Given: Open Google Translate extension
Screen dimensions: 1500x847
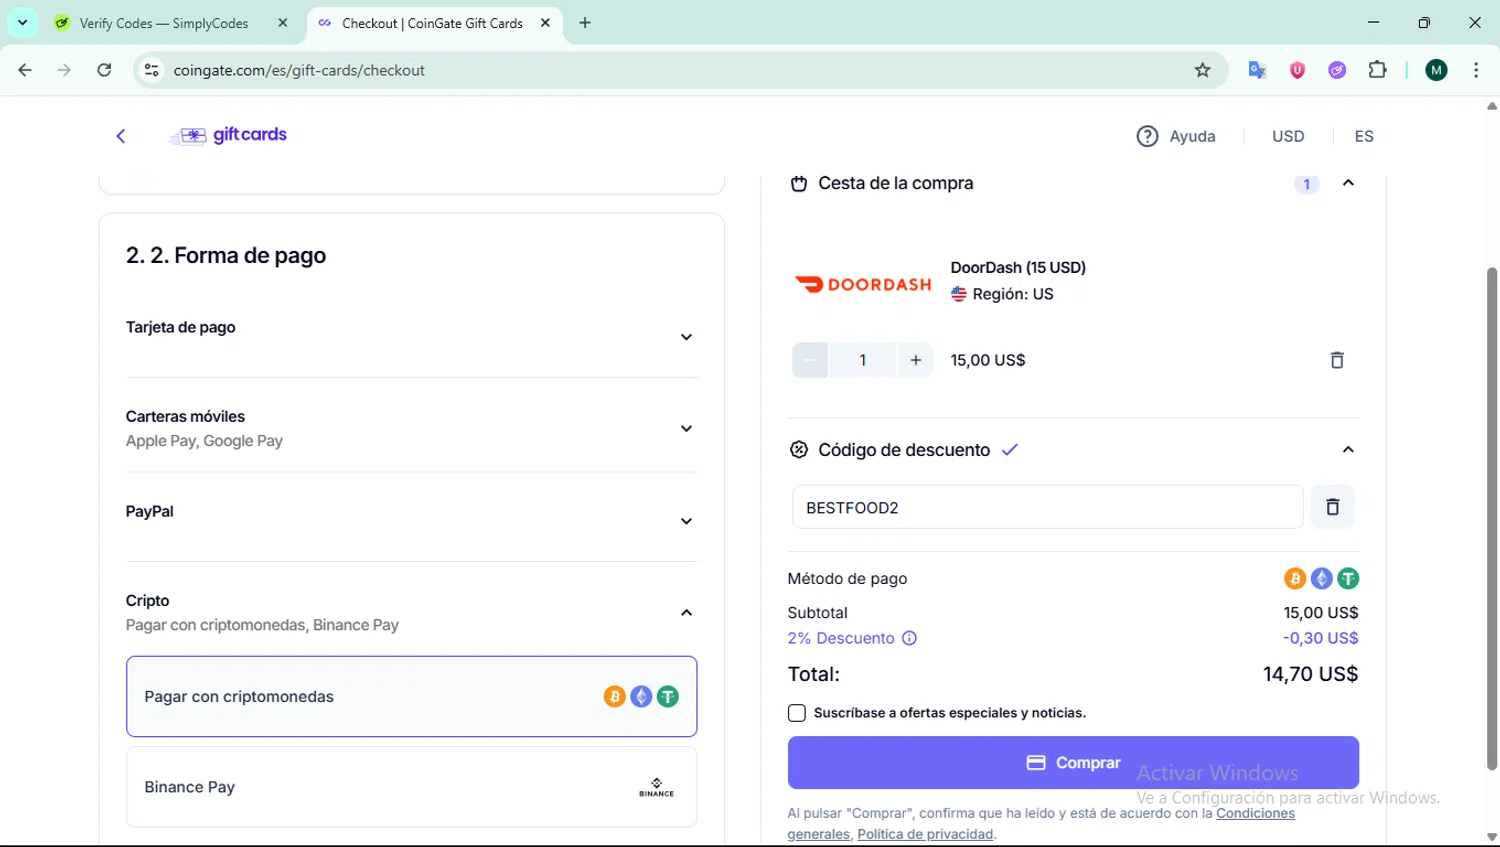Looking at the screenshot, I should tap(1257, 70).
